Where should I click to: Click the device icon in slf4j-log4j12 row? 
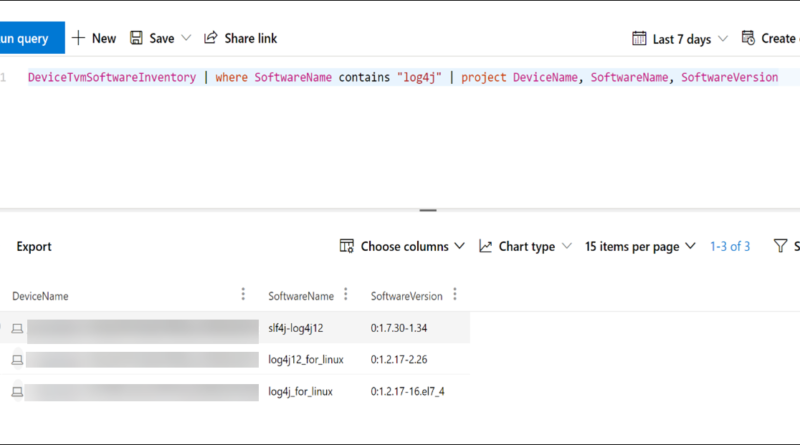[17, 329]
